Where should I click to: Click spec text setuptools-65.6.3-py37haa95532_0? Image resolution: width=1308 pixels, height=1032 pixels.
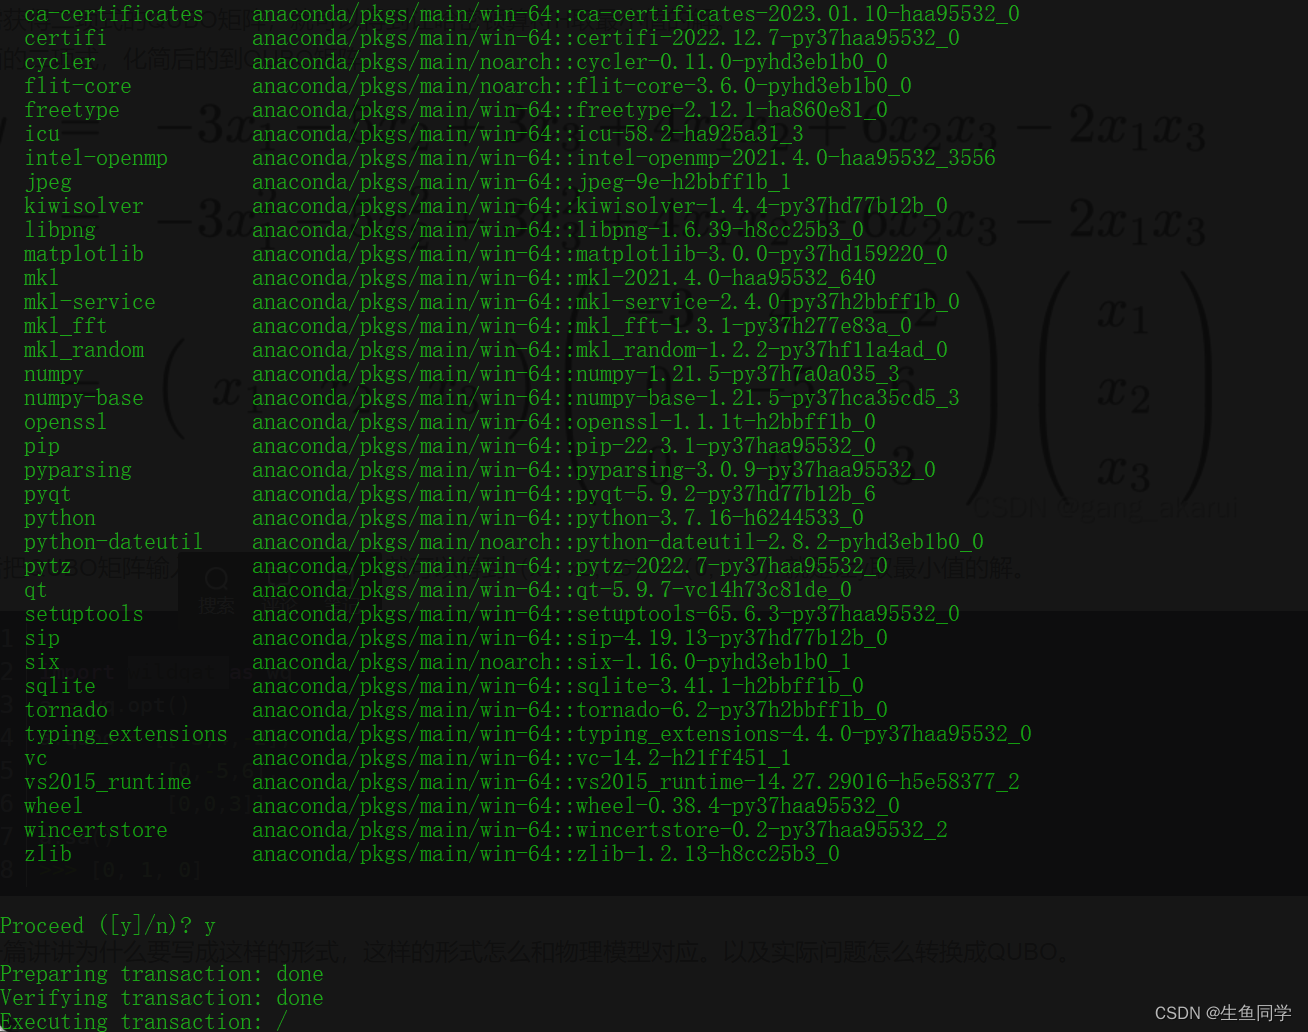[x=768, y=614]
